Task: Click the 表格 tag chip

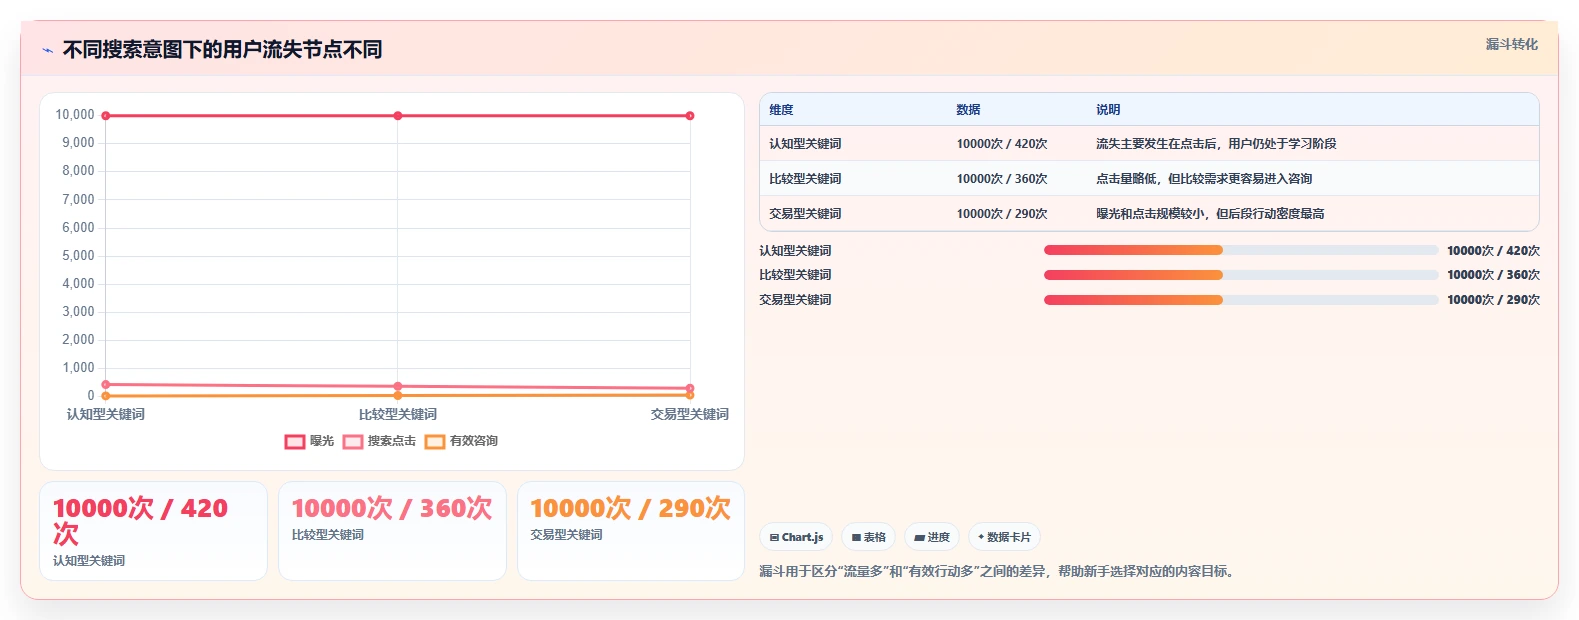Action: pyautogui.click(x=868, y=537)
